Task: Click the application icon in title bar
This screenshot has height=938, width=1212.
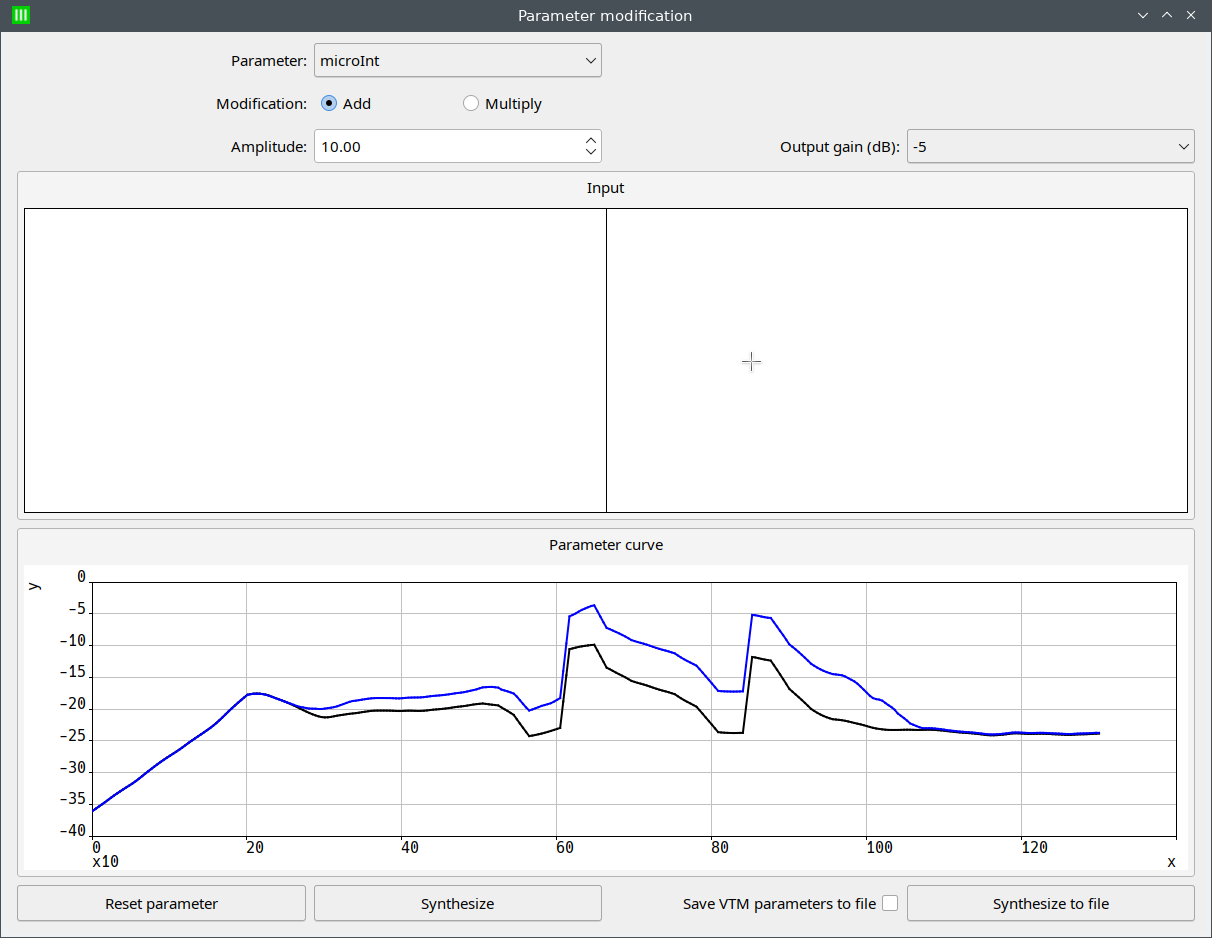Action: 20,15
